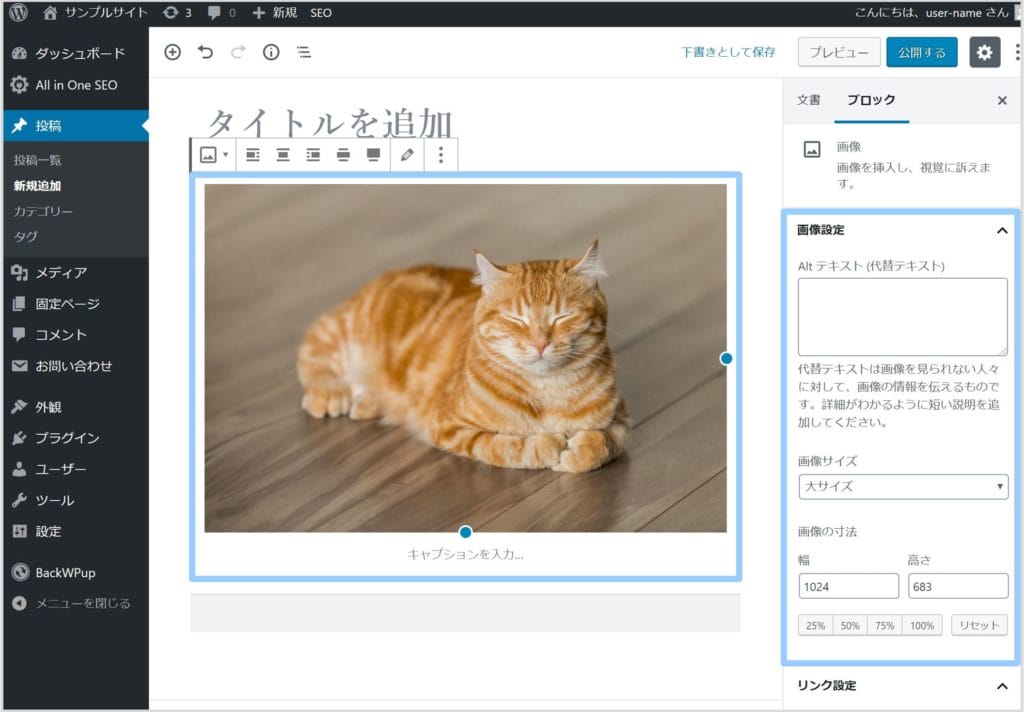Open block more options three-dot menu
The width and height of the screenshot is (1024, 712).
pyautogui.click(x=441, y=155)
